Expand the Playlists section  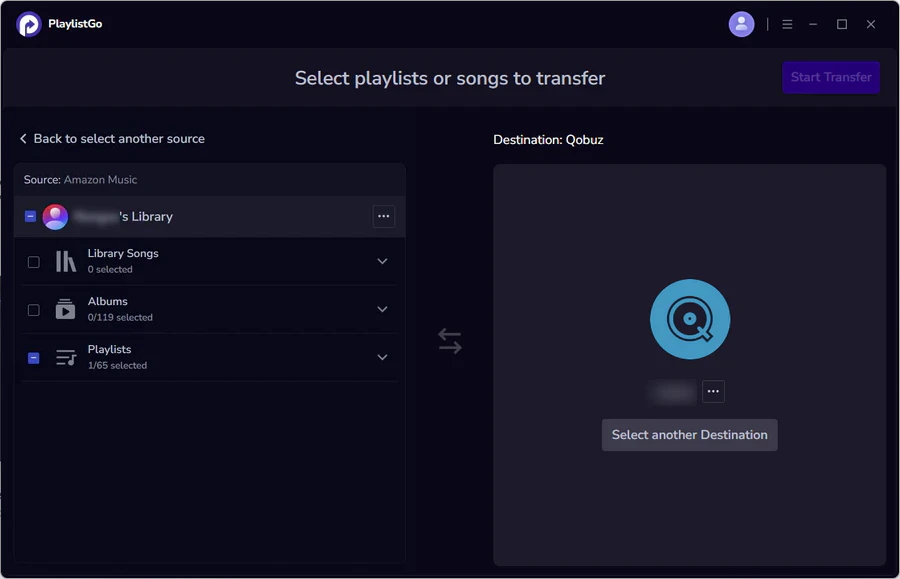coord(382,357)
